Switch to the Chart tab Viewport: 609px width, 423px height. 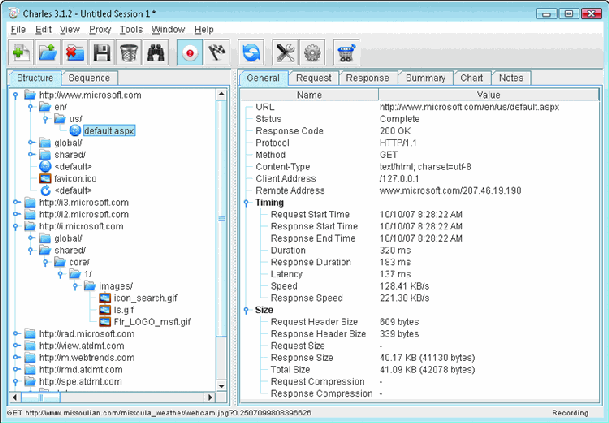[472, 78]
